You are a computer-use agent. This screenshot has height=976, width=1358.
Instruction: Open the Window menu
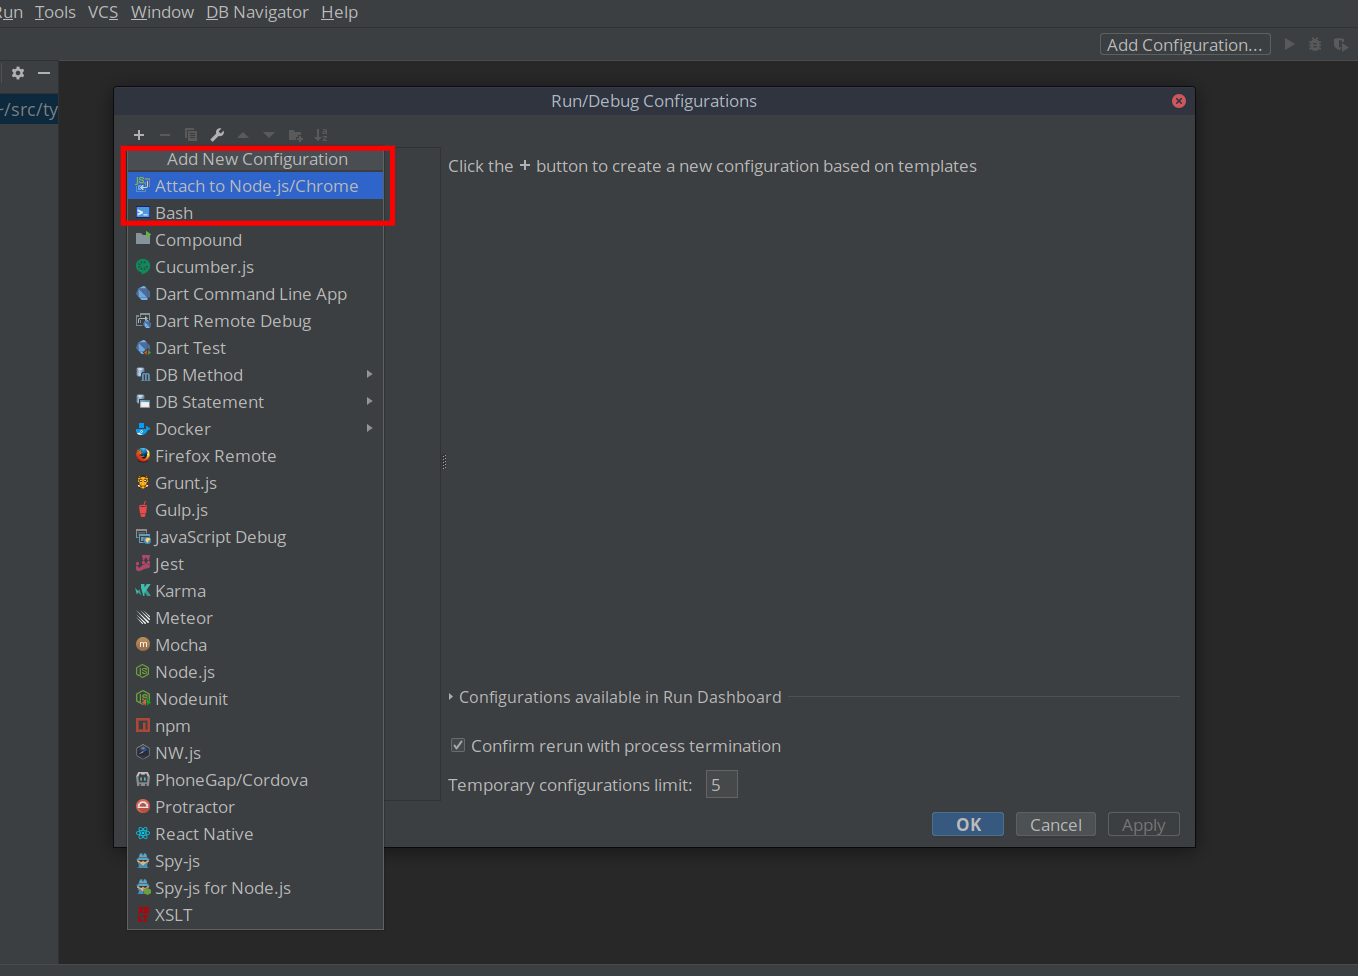(162, 12)
